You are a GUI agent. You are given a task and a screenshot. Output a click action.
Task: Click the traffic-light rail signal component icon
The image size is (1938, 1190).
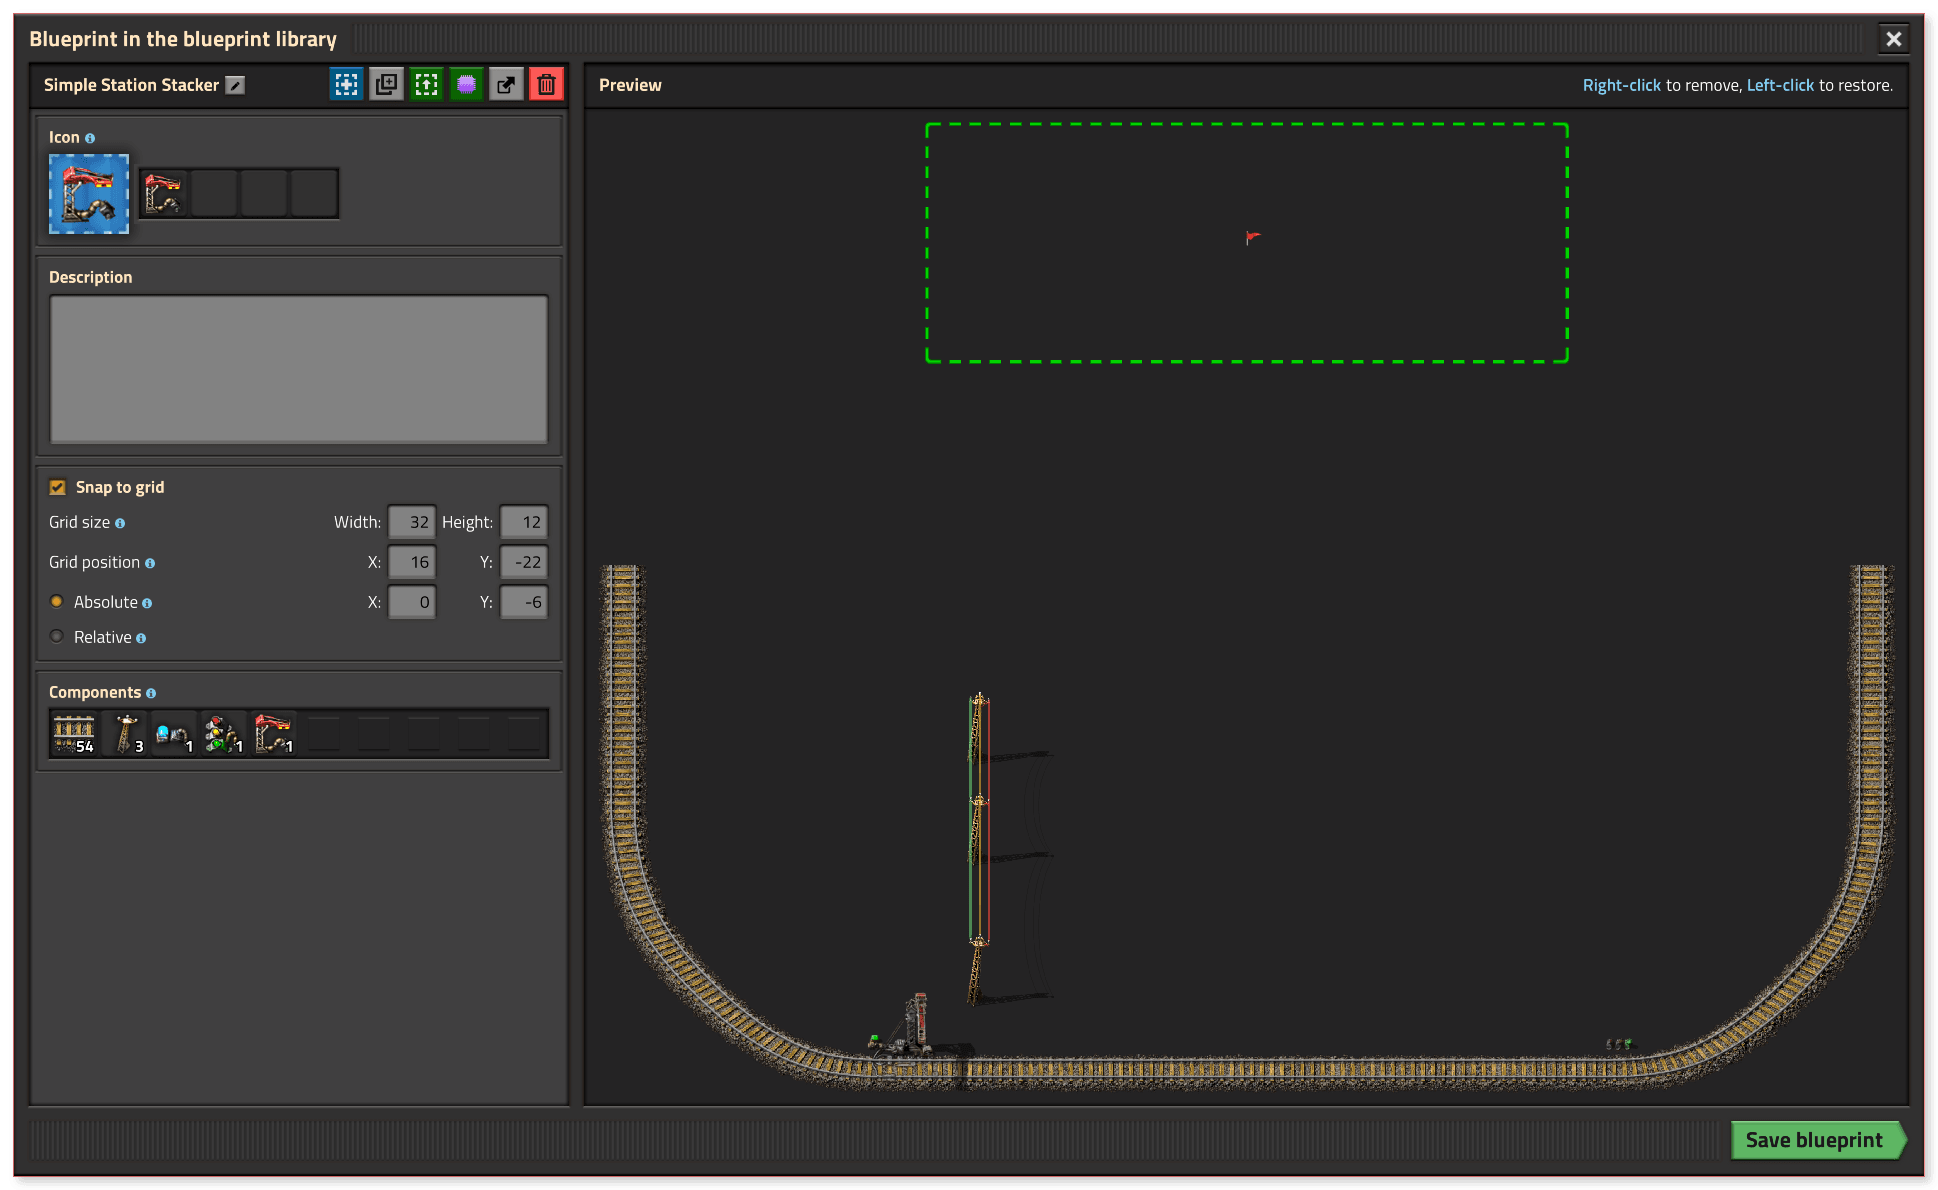tap(224, 734)
